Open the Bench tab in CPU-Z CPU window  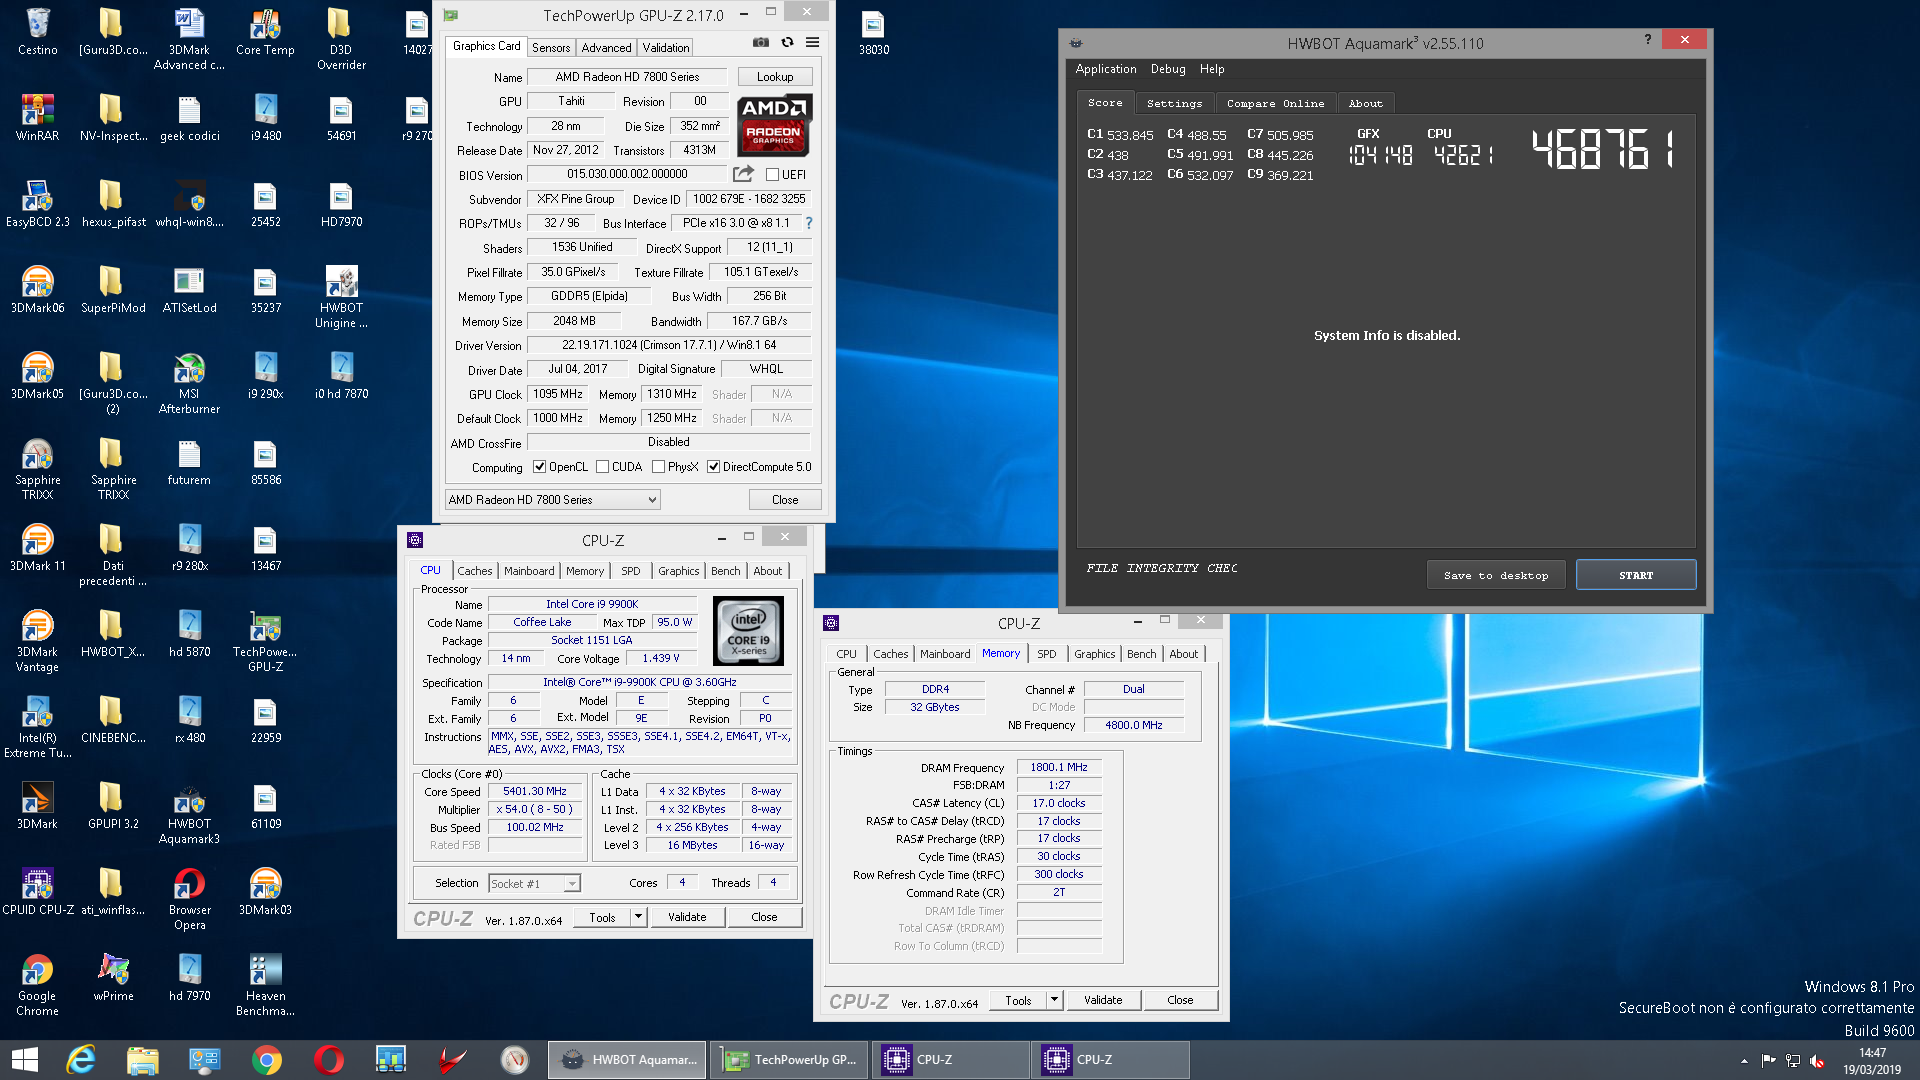(x=726, y=571)
